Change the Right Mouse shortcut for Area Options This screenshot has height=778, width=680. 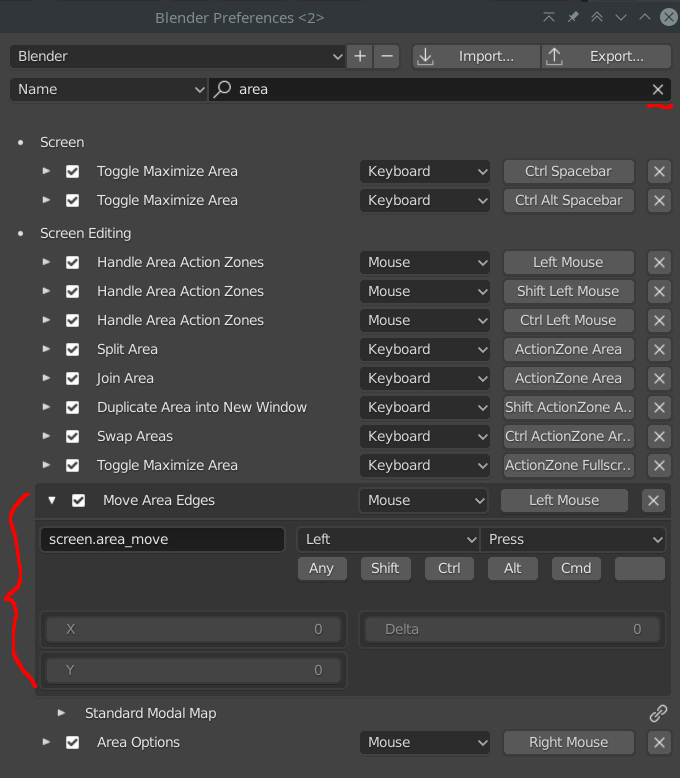569,743
